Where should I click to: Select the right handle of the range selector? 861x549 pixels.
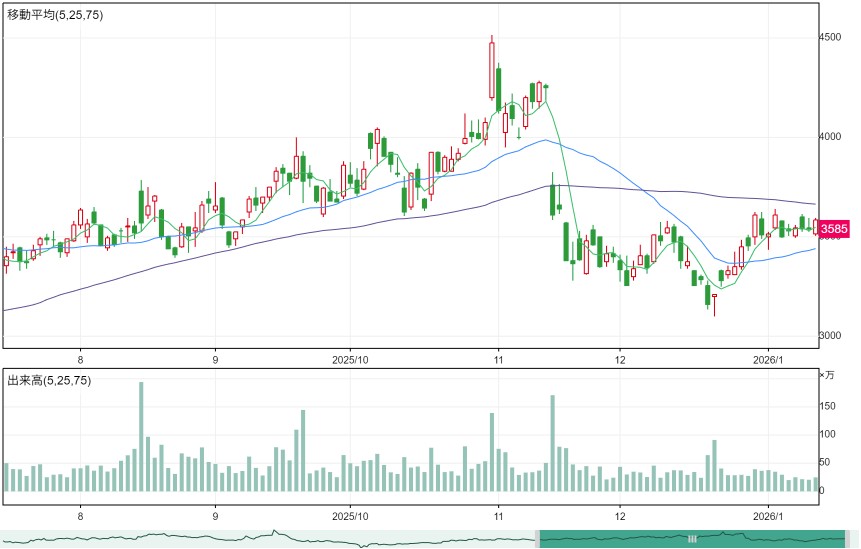point(848,539)
